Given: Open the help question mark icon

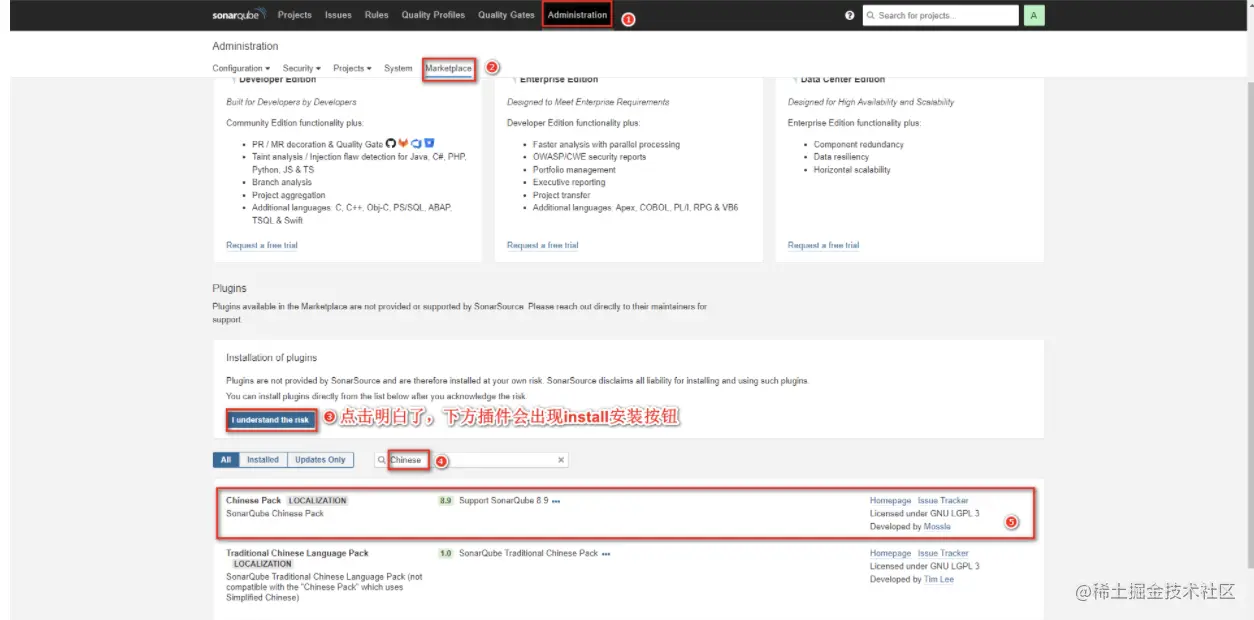Looking at the screenshot, I should [850, 16].
